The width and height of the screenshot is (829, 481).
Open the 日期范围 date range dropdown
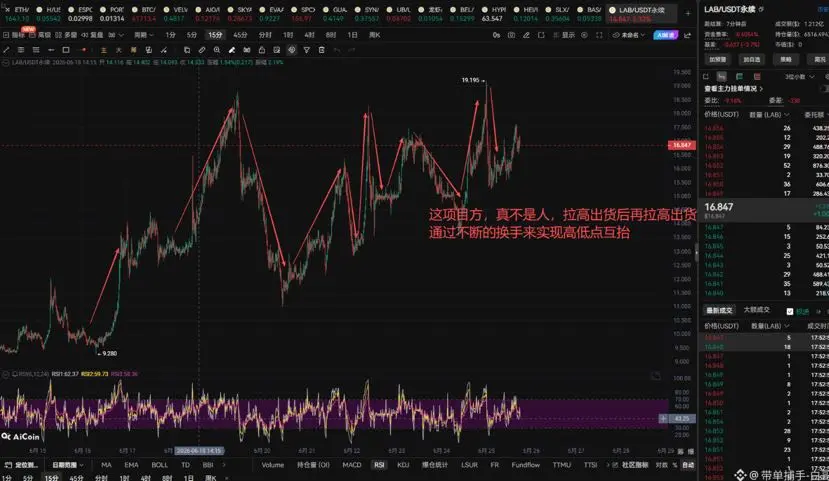tap(68, 465)
